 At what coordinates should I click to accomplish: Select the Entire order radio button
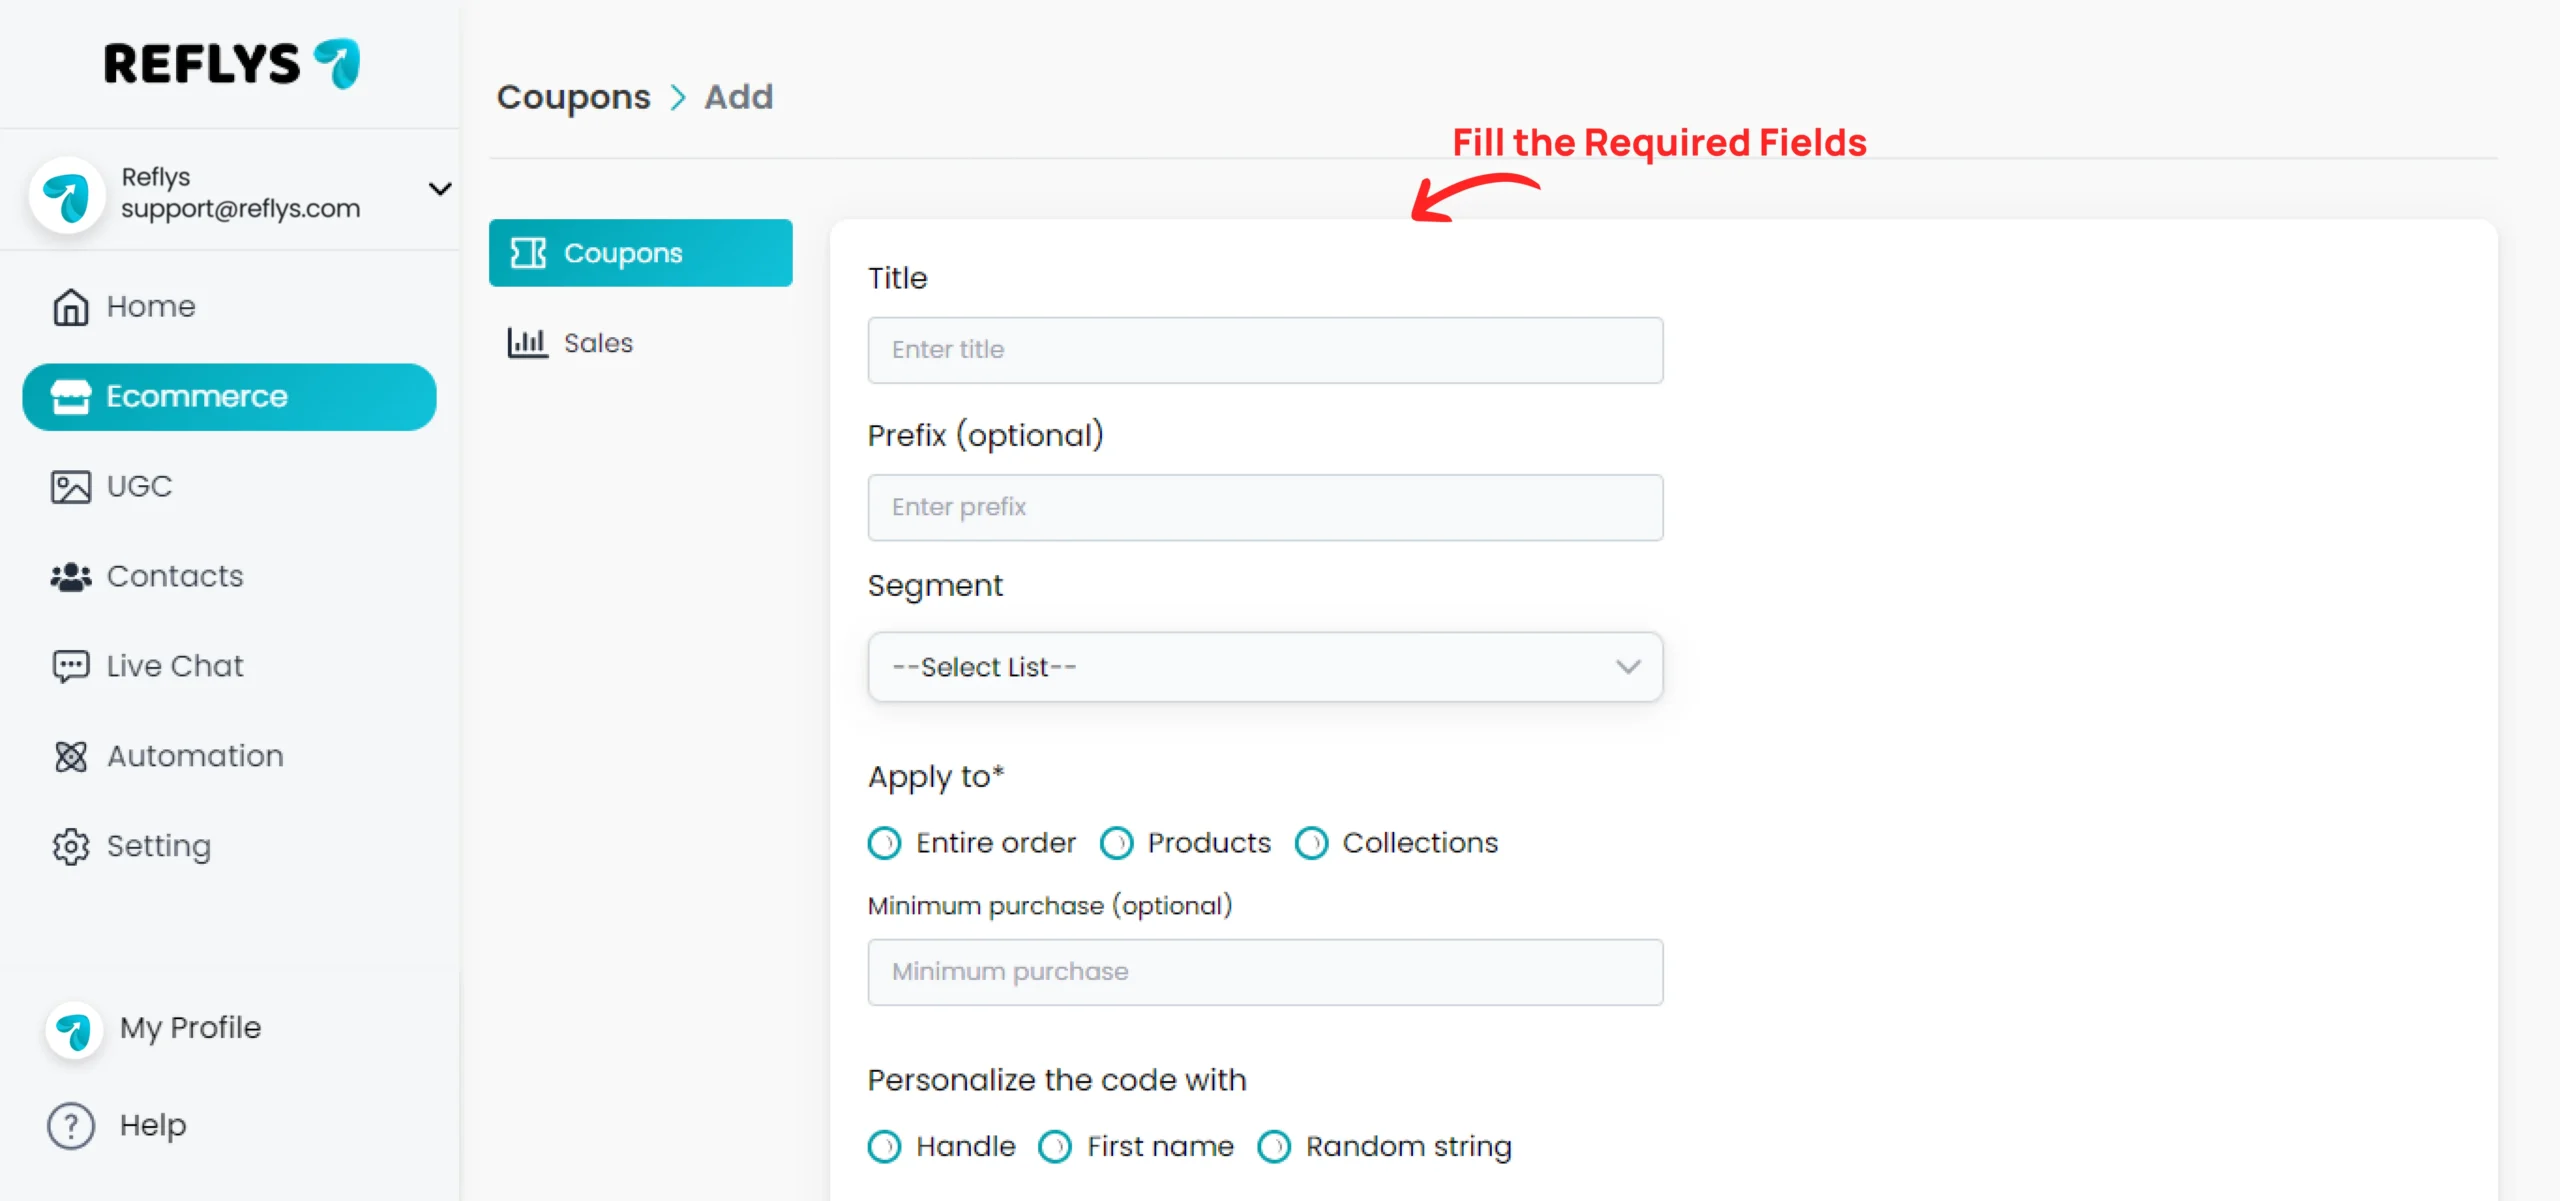(x=884, y=844)
